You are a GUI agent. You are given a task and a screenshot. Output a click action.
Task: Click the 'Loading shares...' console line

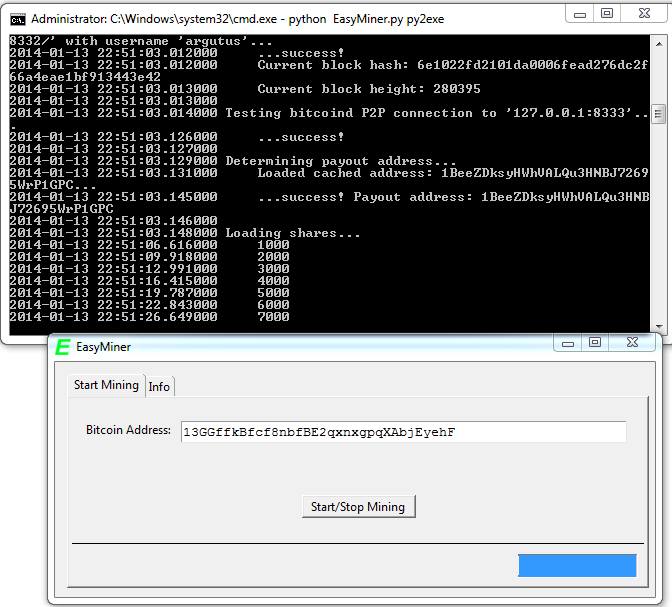[293, 233]
